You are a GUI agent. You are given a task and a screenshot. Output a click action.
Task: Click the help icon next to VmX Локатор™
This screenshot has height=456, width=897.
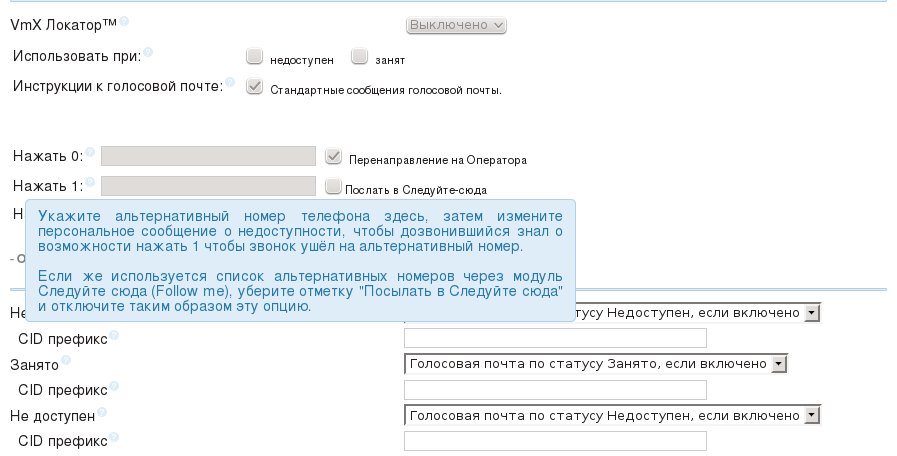(125, 21)
